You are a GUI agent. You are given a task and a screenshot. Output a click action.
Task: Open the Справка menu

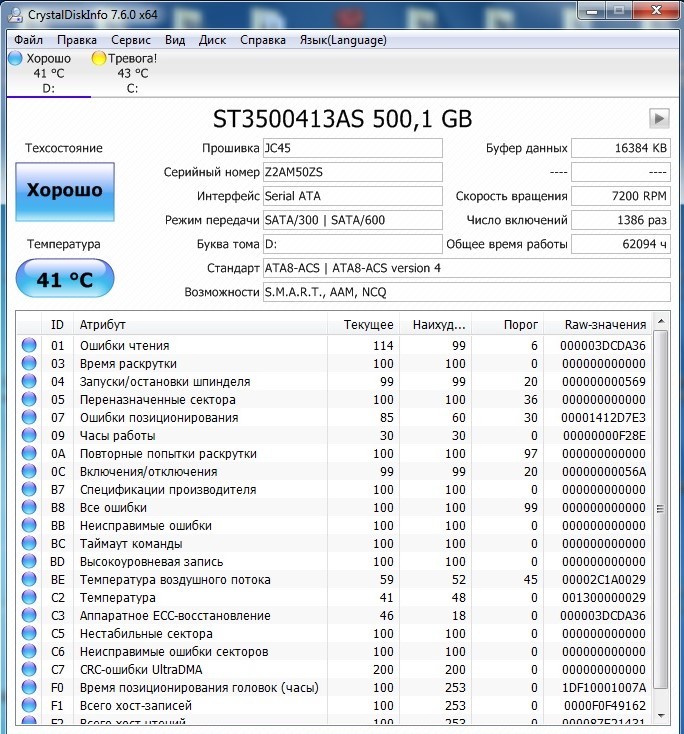263,40
